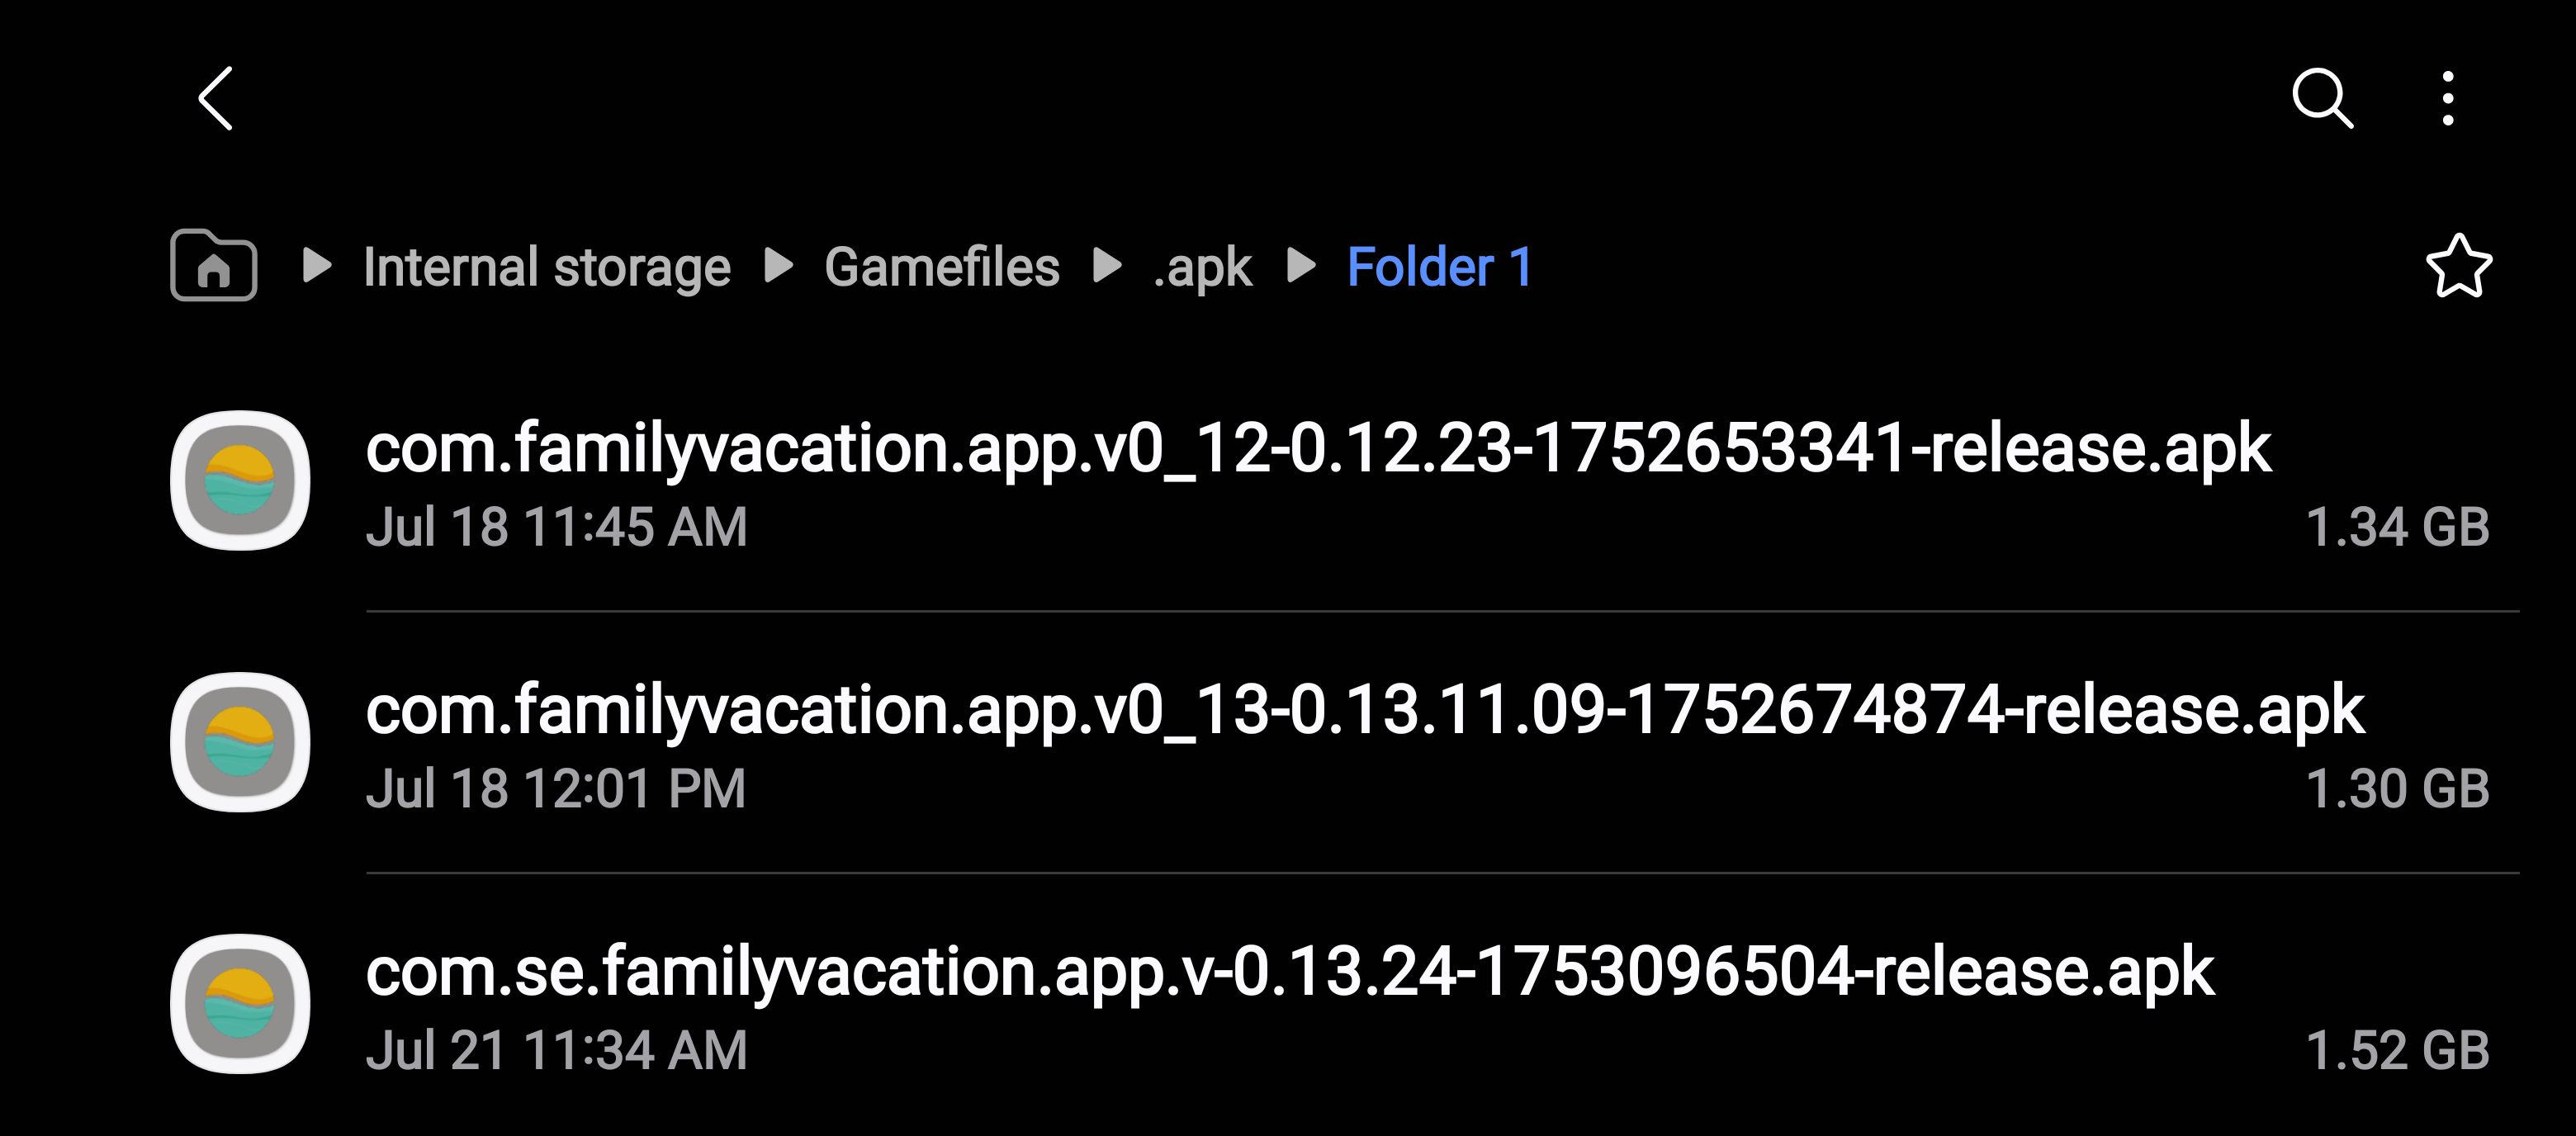Click the arrow before .apk
The height and width of the screenshot is (1136, 2576).
tap(1107, 265)
